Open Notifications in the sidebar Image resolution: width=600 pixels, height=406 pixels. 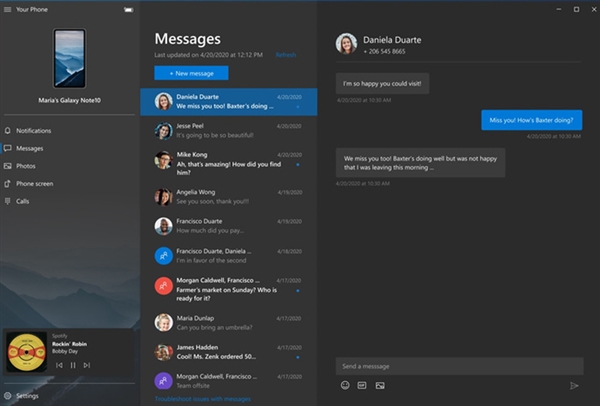33,131
